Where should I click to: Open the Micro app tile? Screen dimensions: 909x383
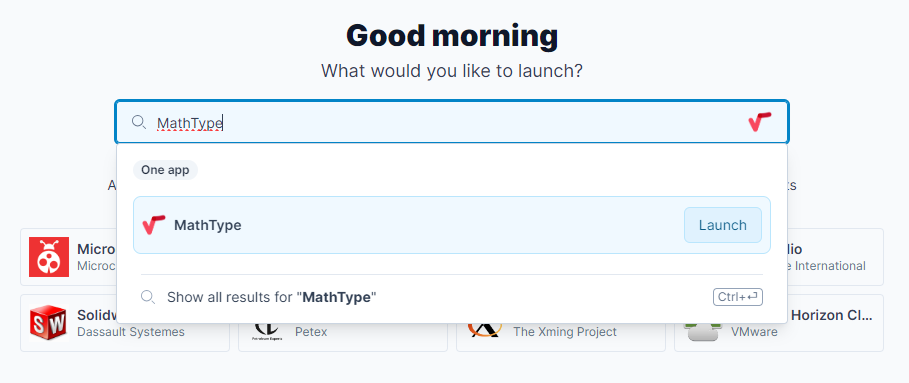(68, 257)
